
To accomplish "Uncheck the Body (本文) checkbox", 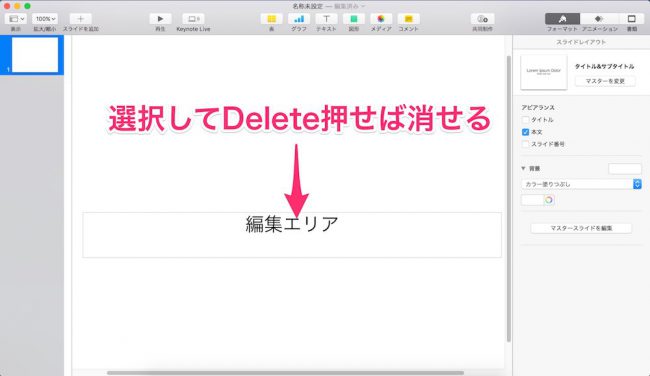I will coord(525,132).
